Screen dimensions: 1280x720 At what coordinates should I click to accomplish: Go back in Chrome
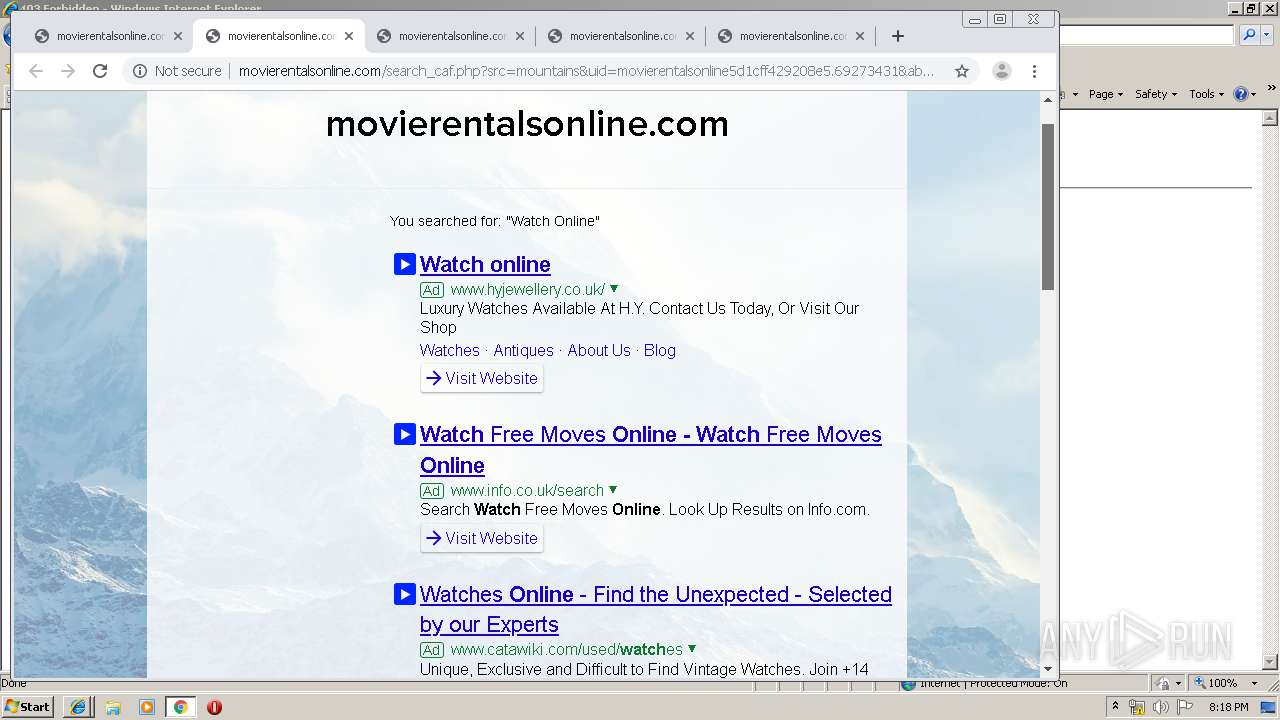coord(36,71)
